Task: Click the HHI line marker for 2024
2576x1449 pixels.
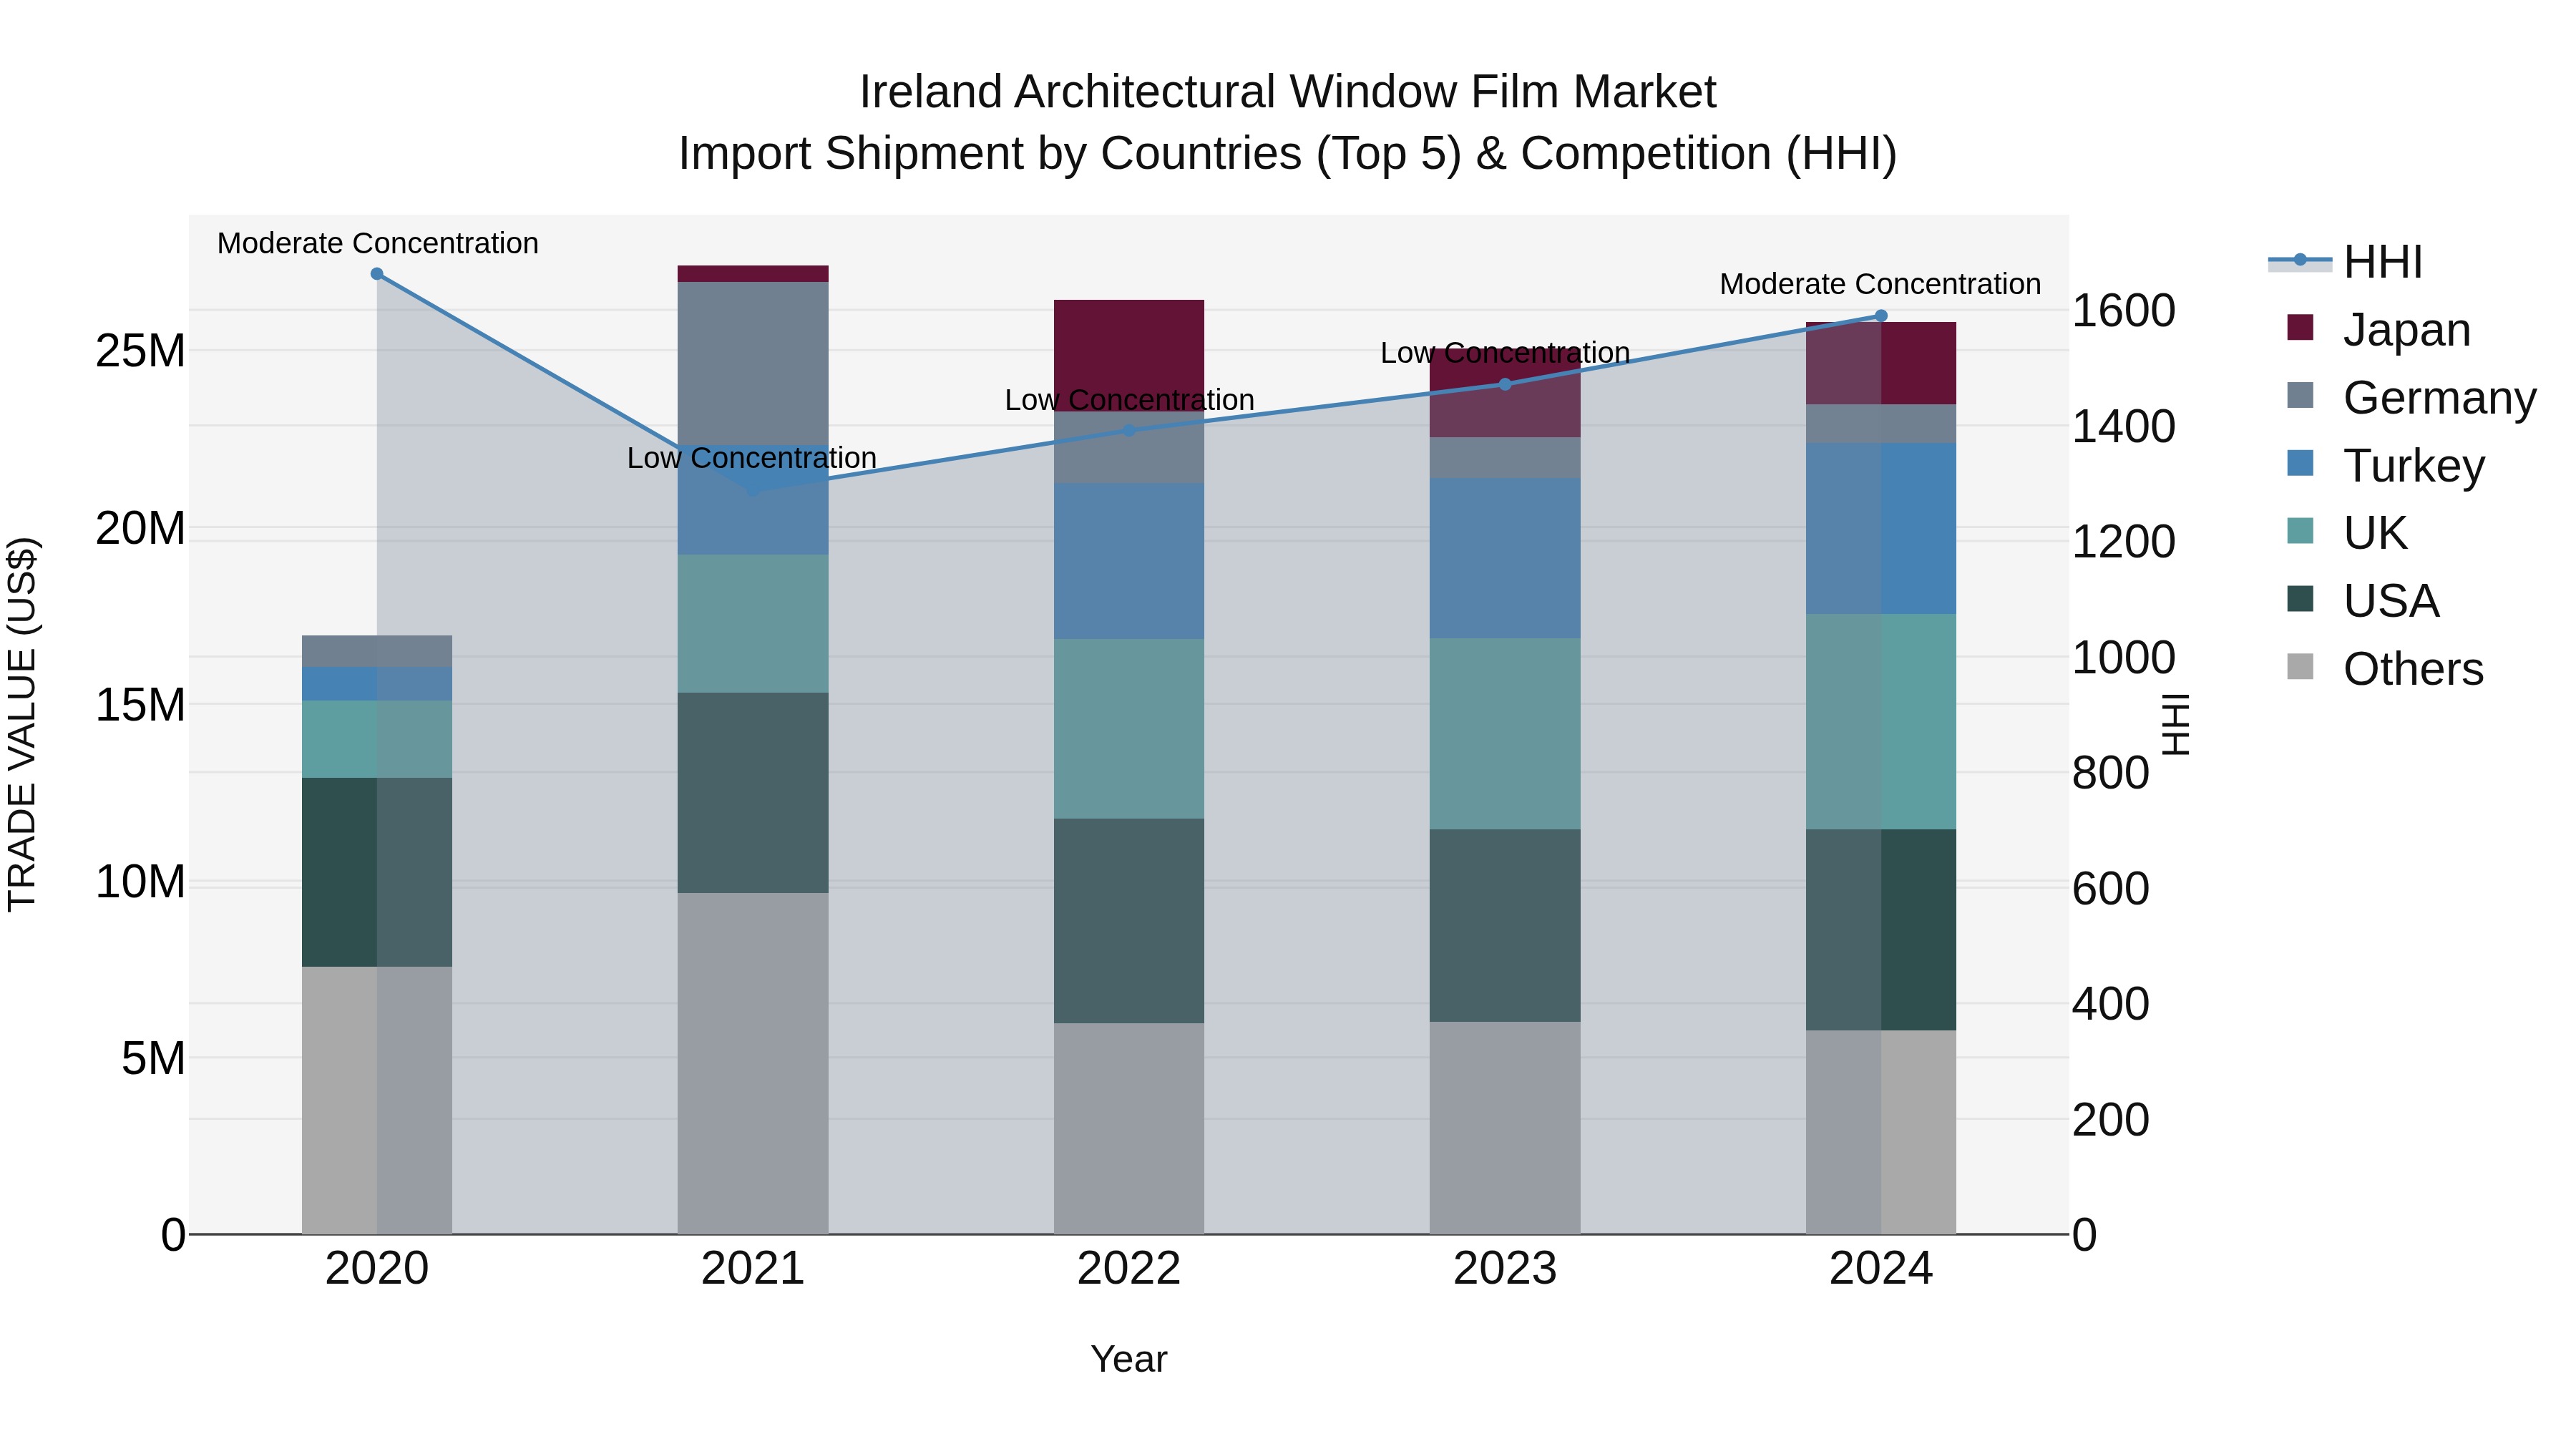Action: coord(1881,316)
